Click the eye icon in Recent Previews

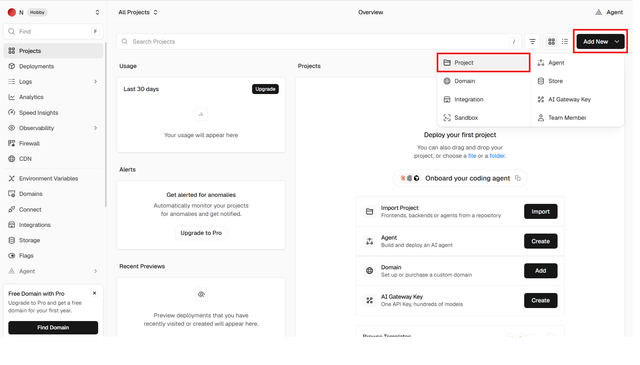point(201,294)
